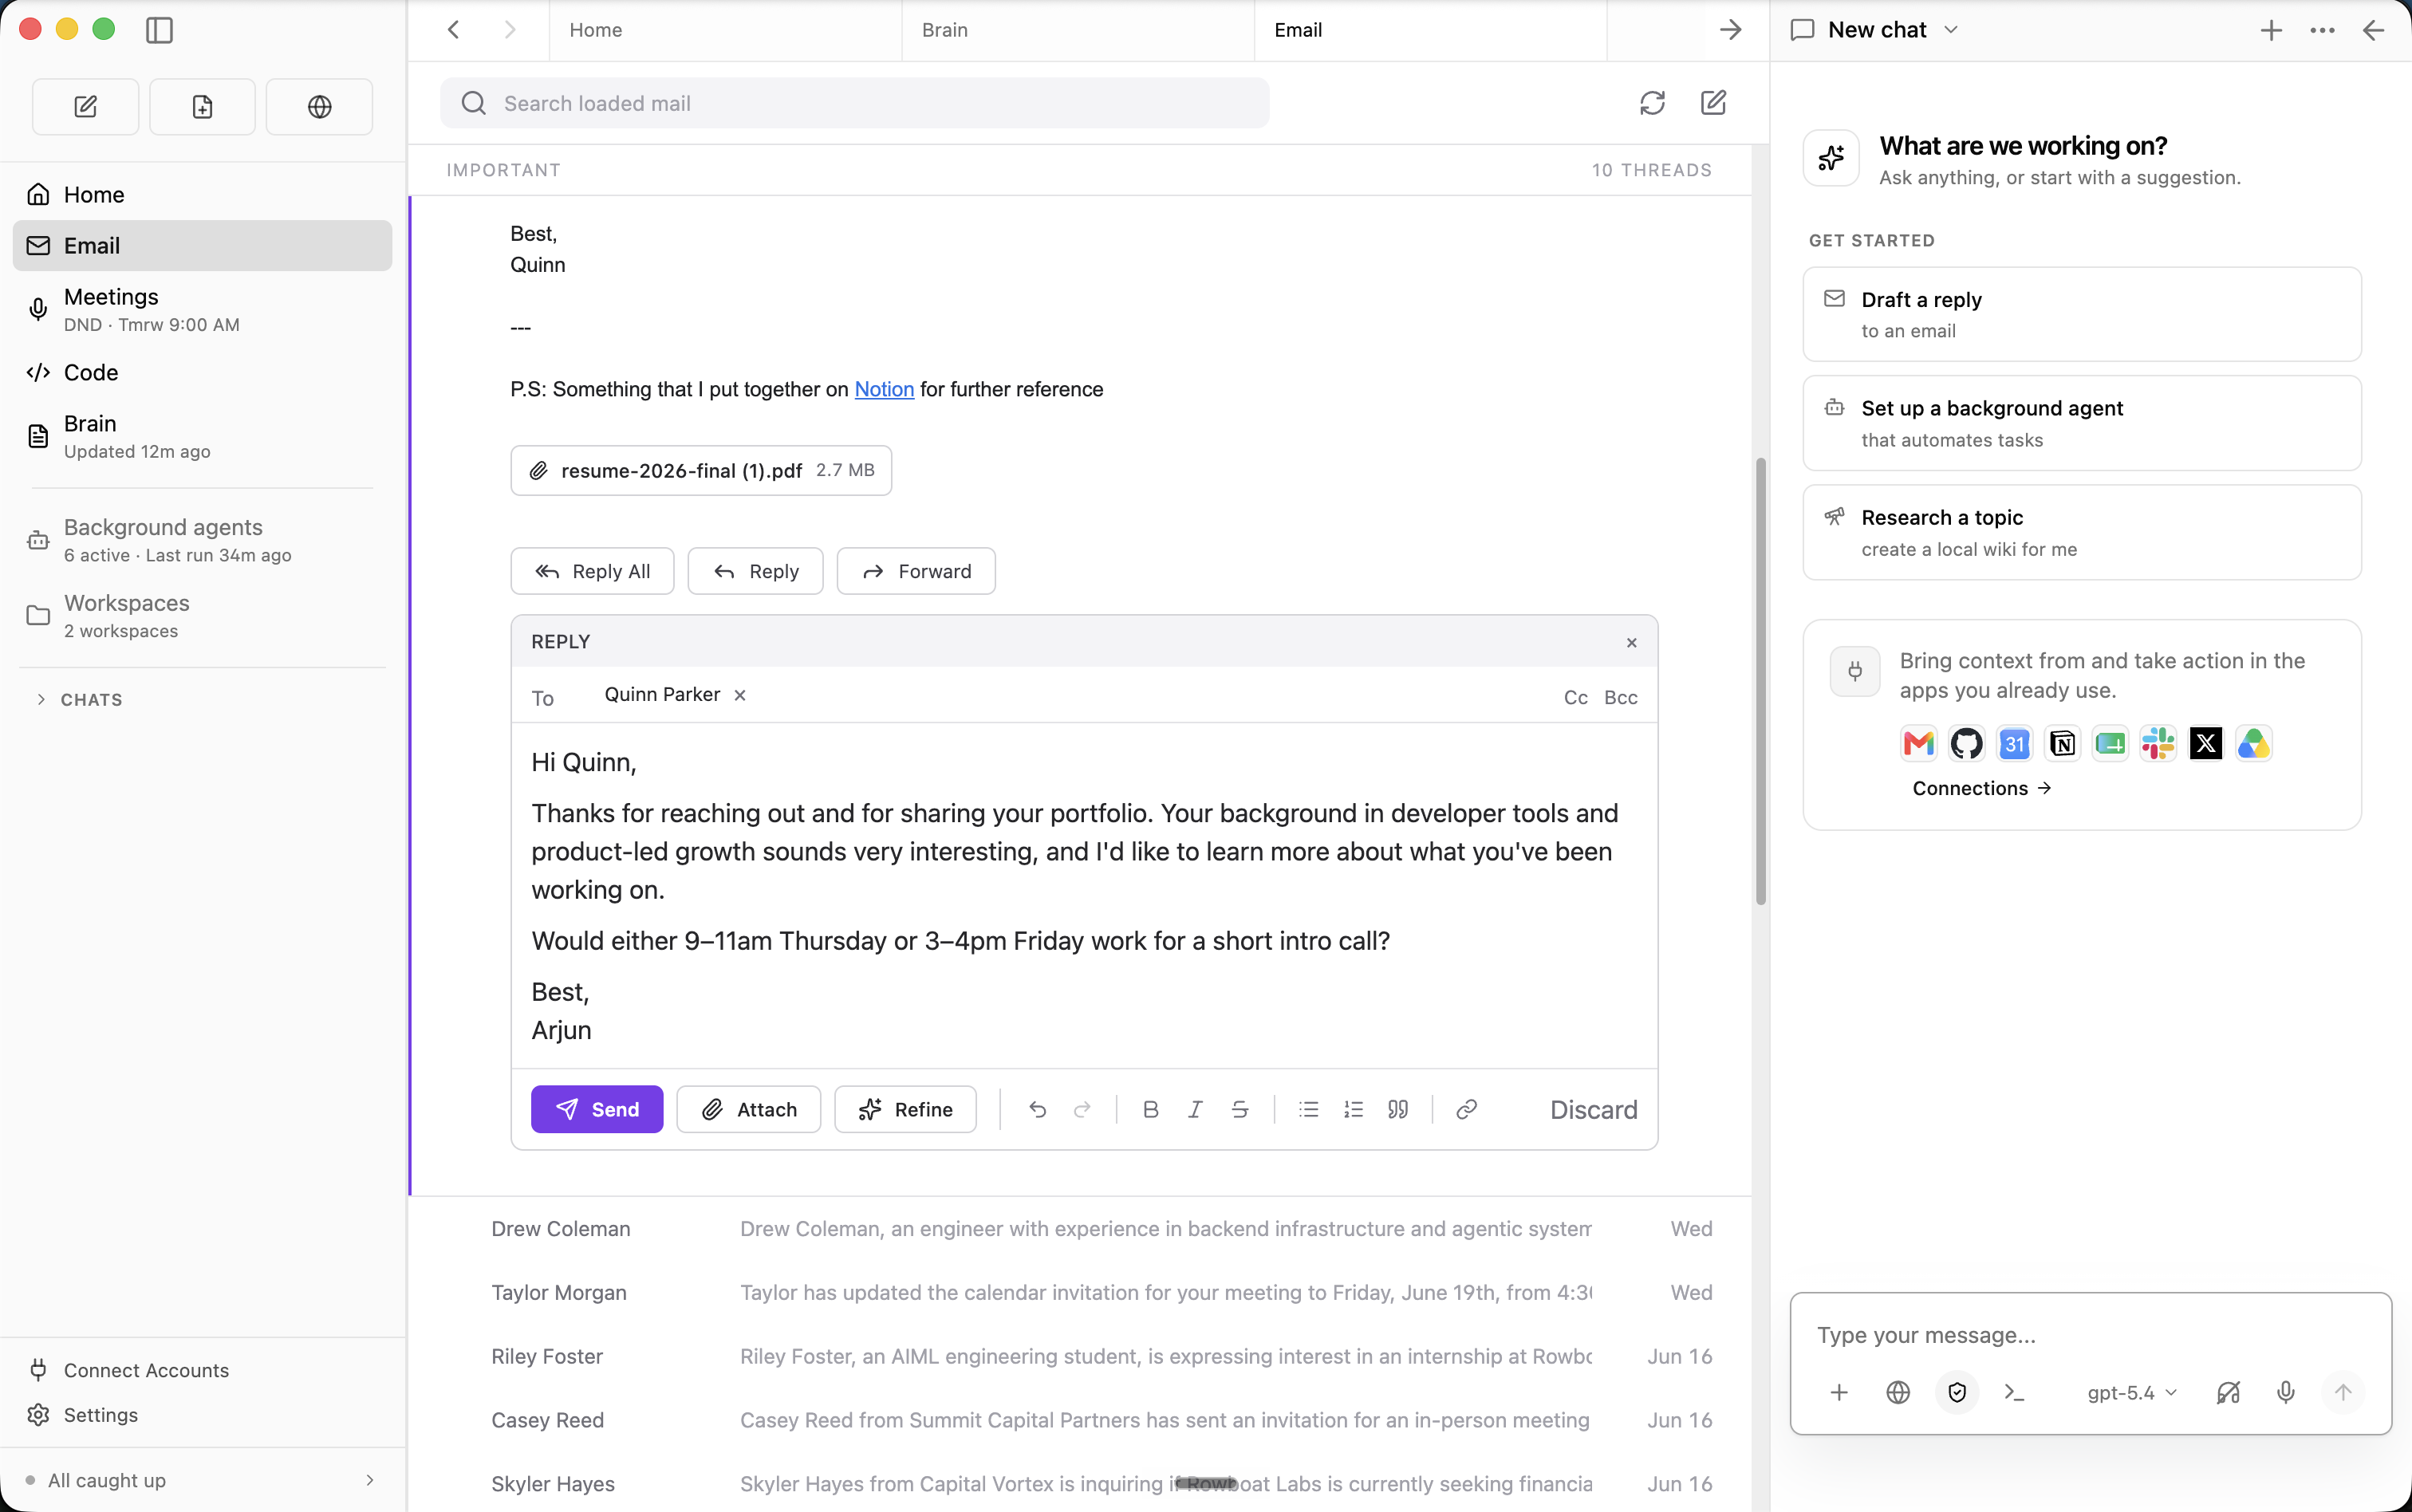Toggle block quote formatting
This screenshot has width=2412, height=1512.
1398,1109
